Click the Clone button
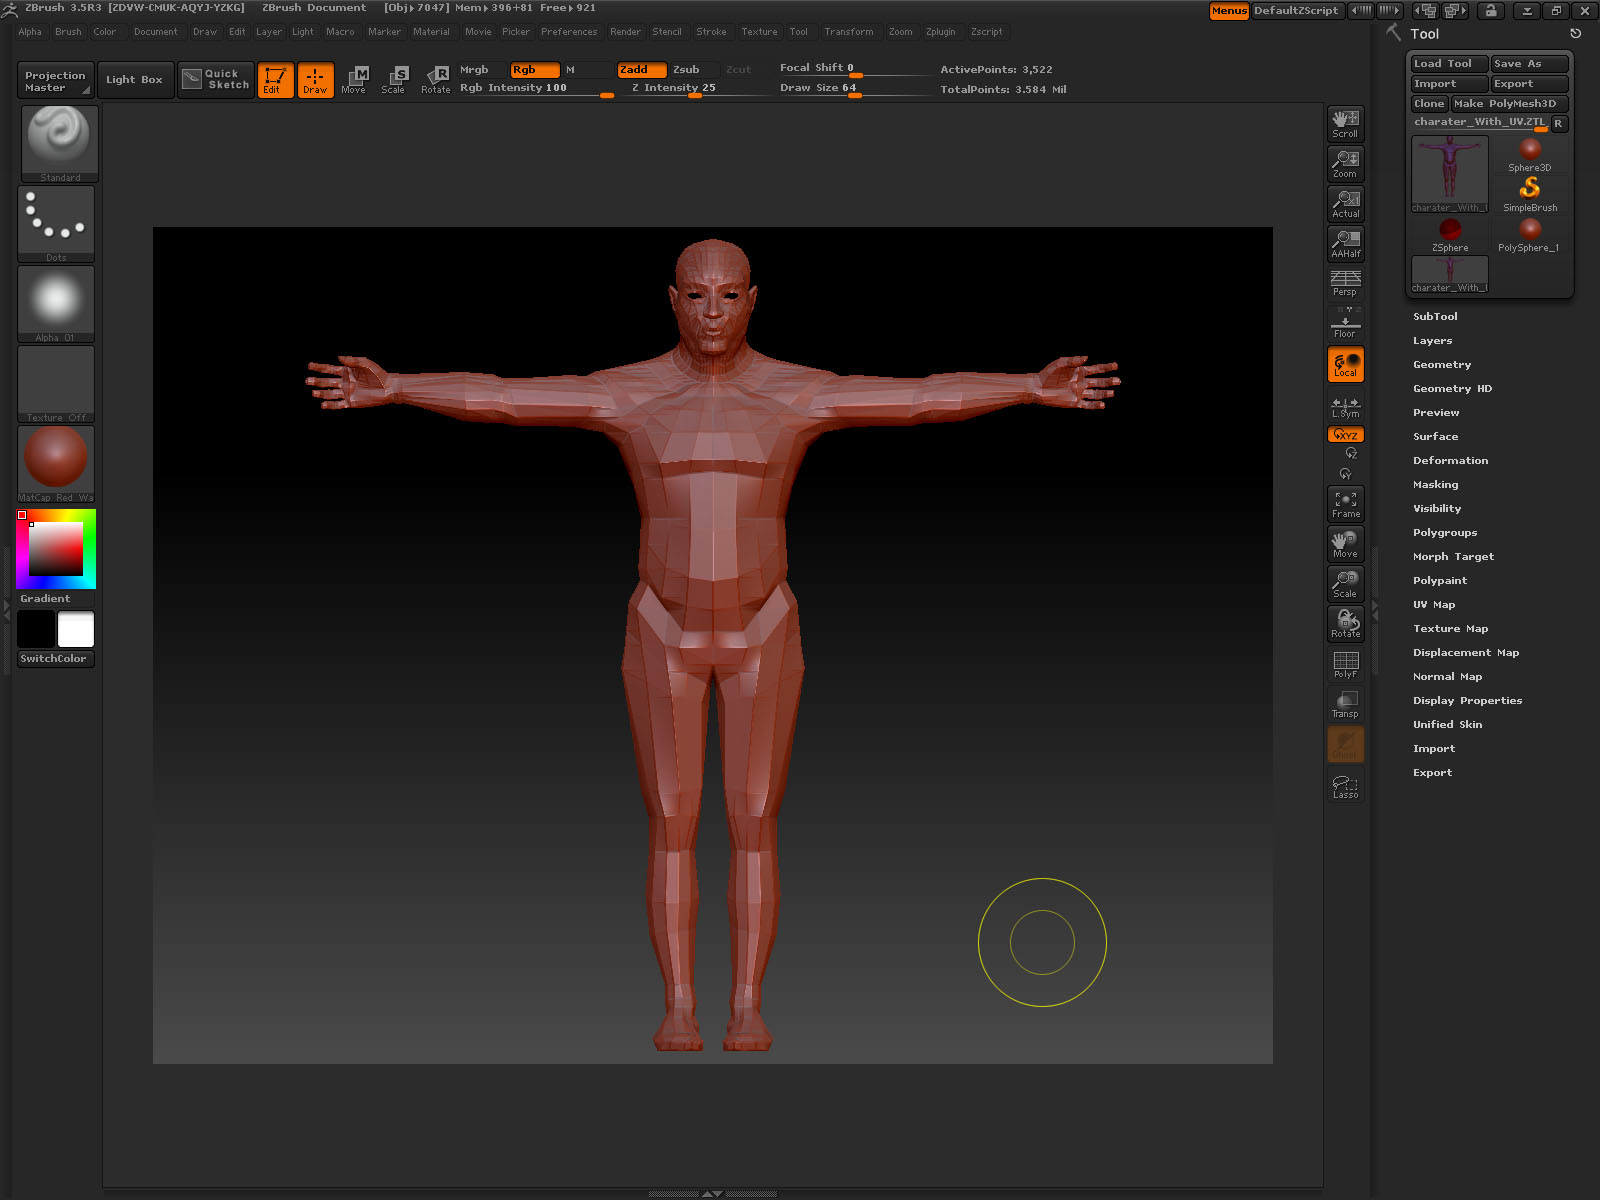1600x1200 pixels. pos(1429,104)
